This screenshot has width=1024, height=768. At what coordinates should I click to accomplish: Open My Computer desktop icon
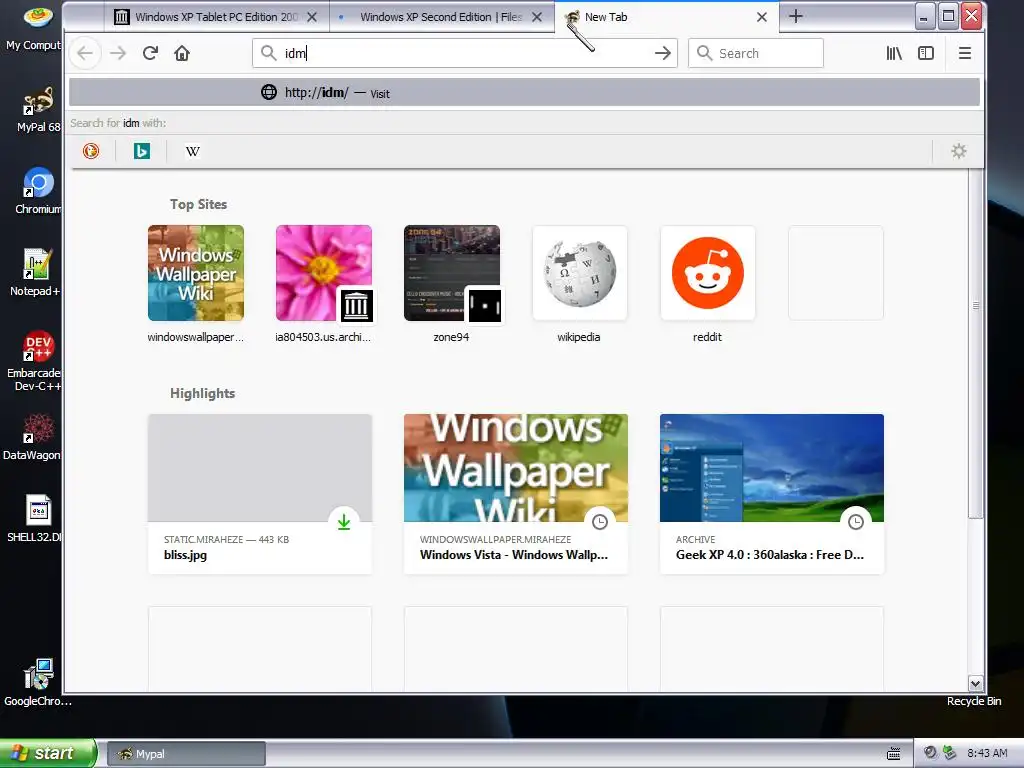click(x=36, y=27)
